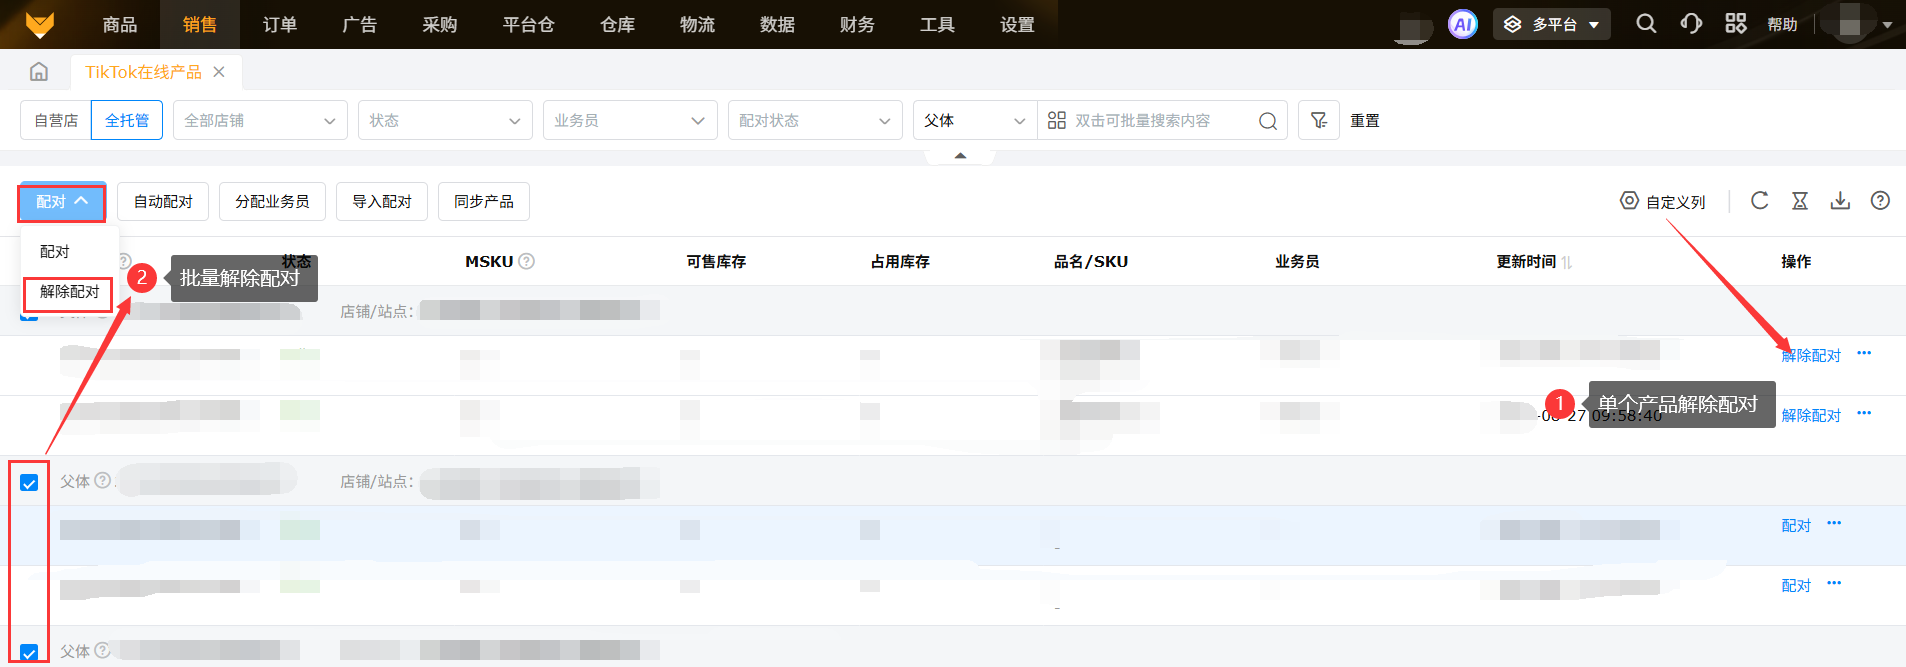Switch to the TikTok在线产品 tab
Viewport: 1906px width, 667px height.
tap(143, 72)
